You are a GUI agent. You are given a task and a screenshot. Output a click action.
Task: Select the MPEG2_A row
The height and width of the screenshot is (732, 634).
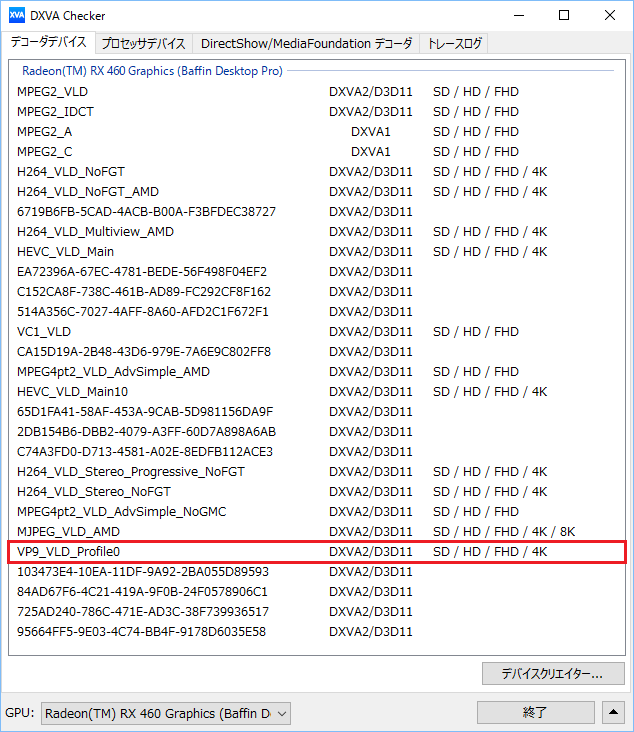(x=317, y=132)
